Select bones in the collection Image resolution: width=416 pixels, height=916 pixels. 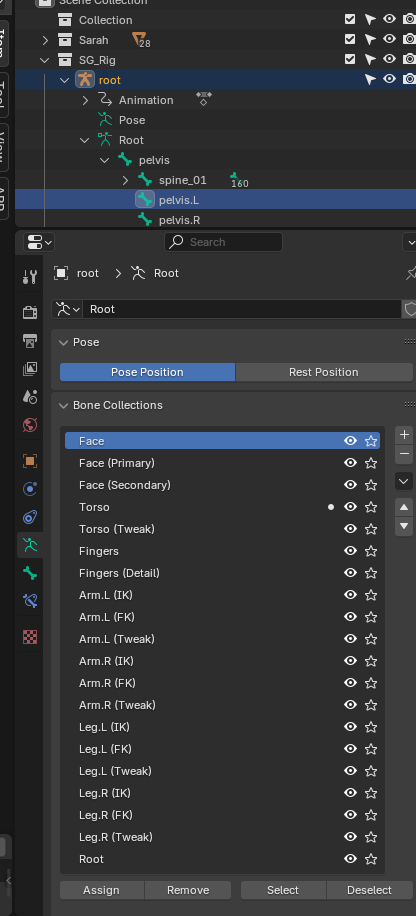(x=283, y=890)
